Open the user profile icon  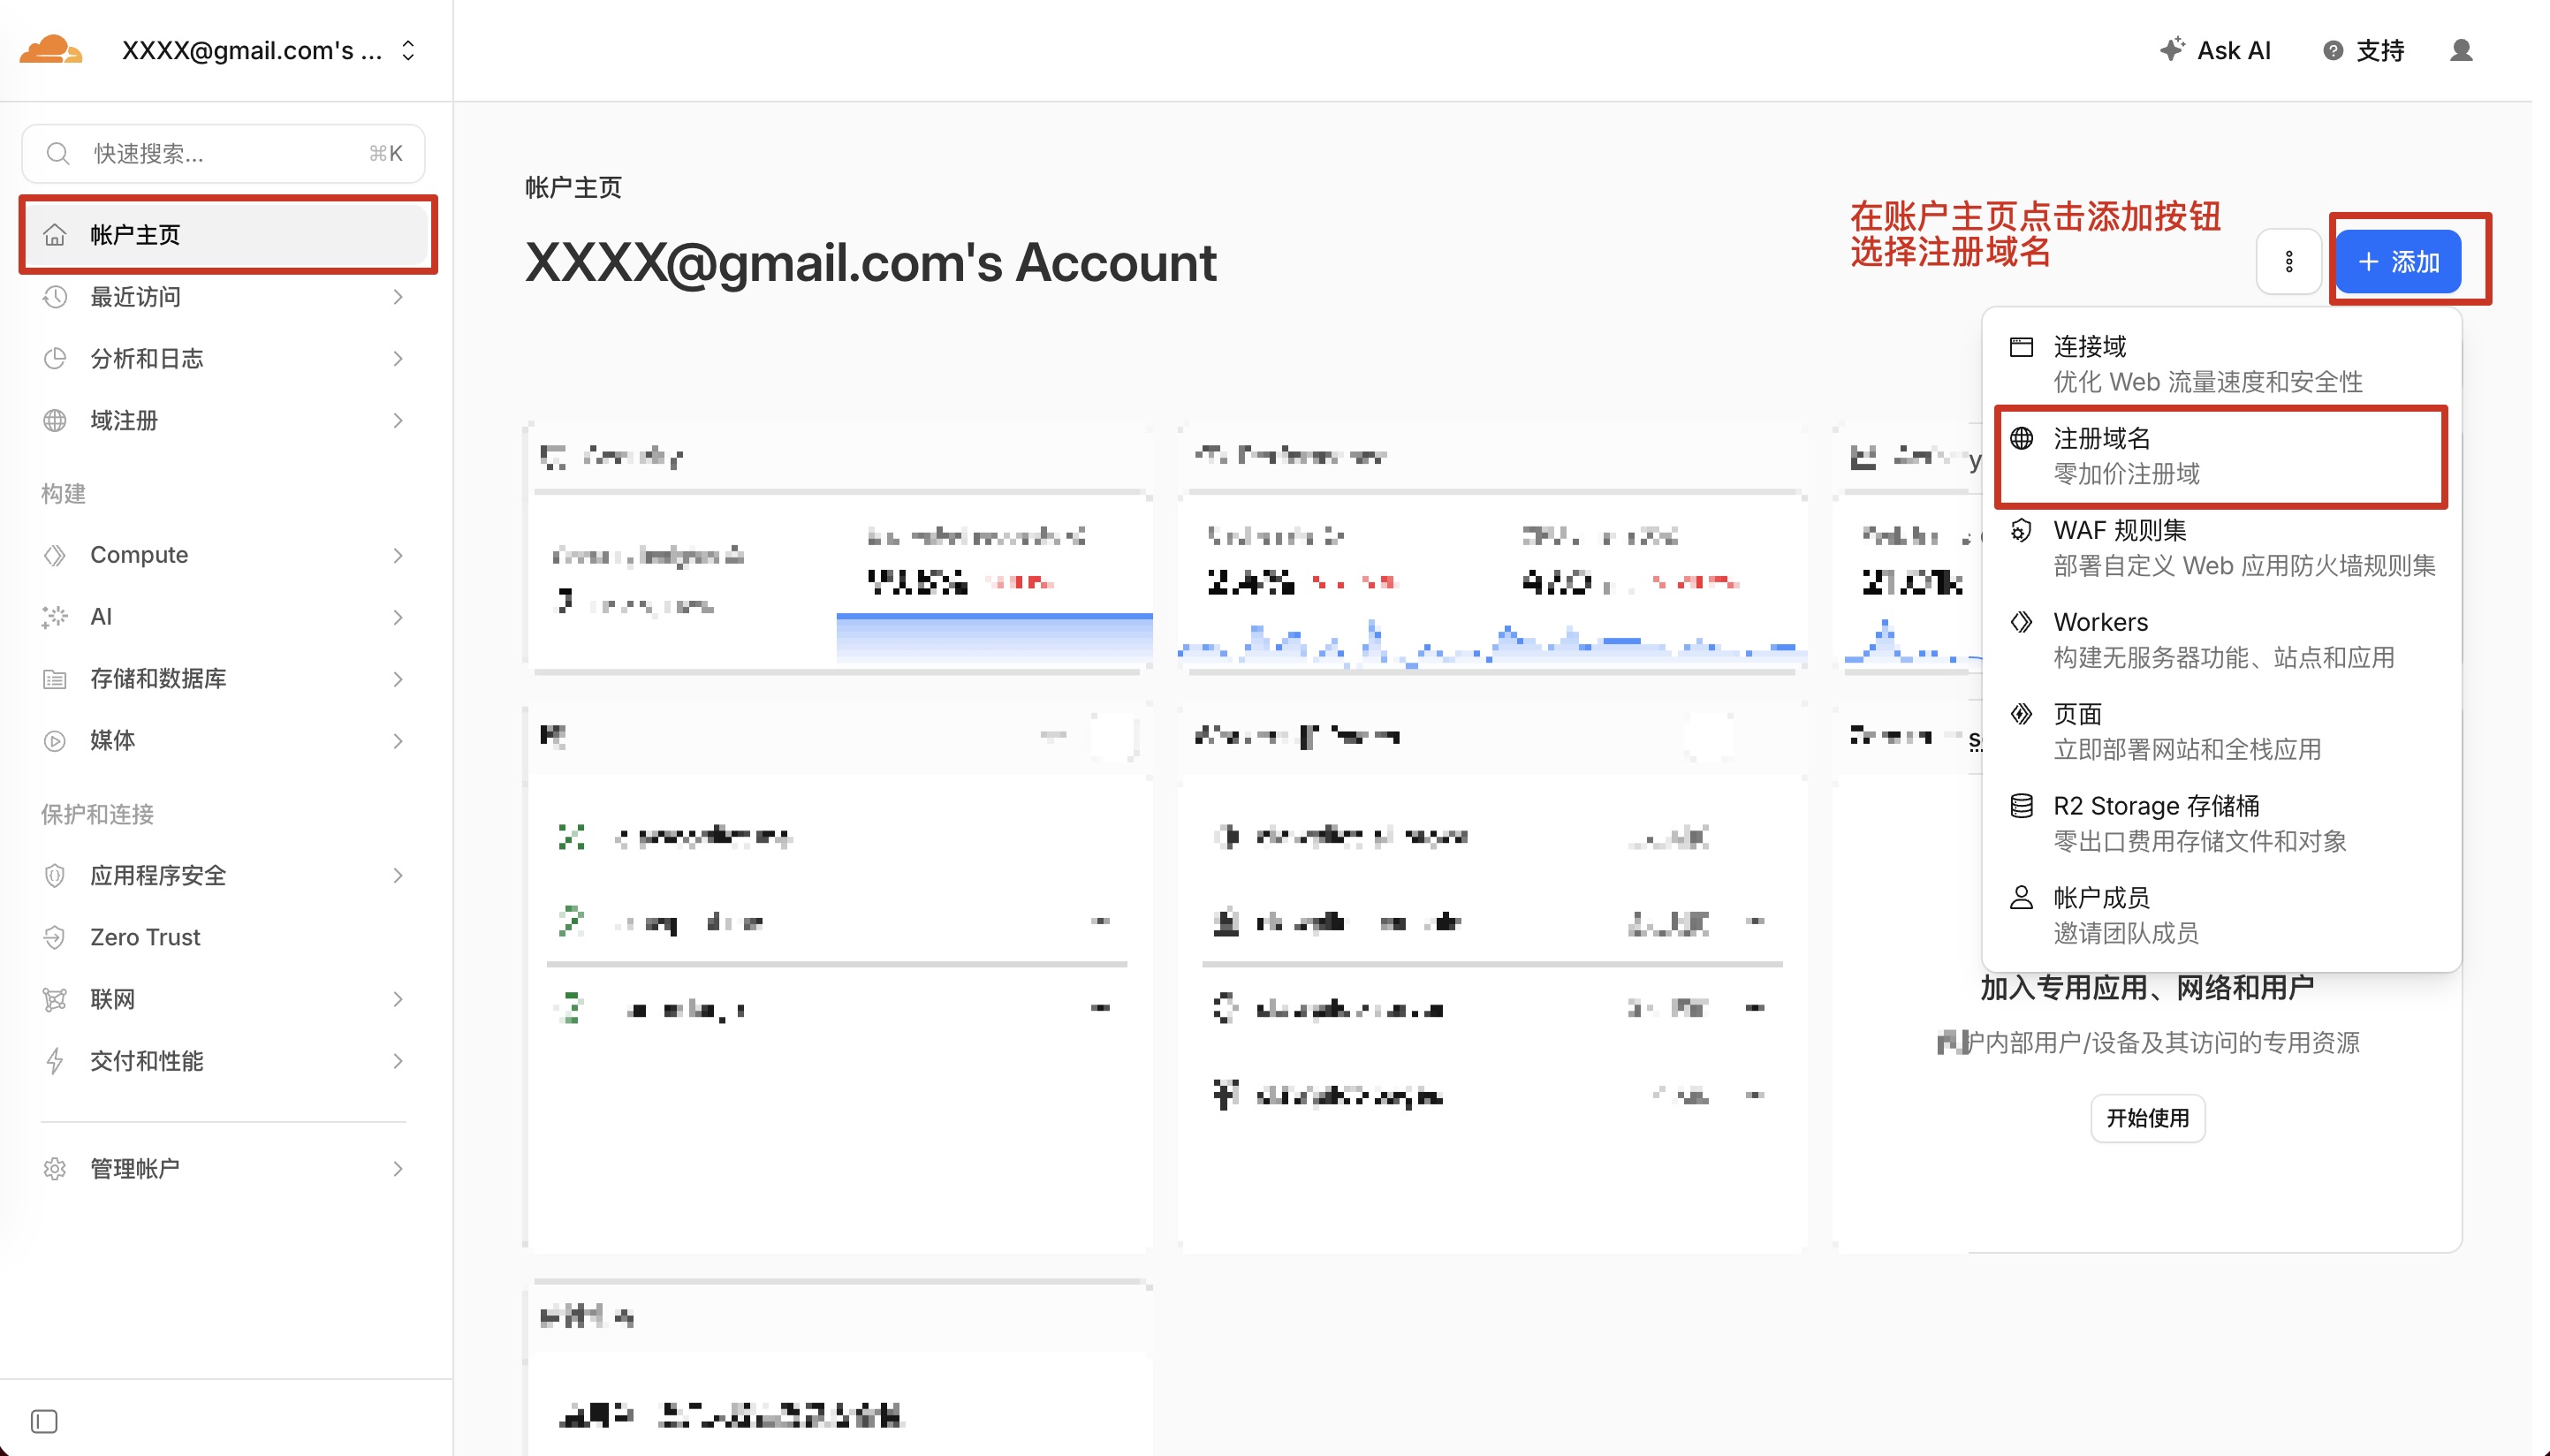point(2461,50)
